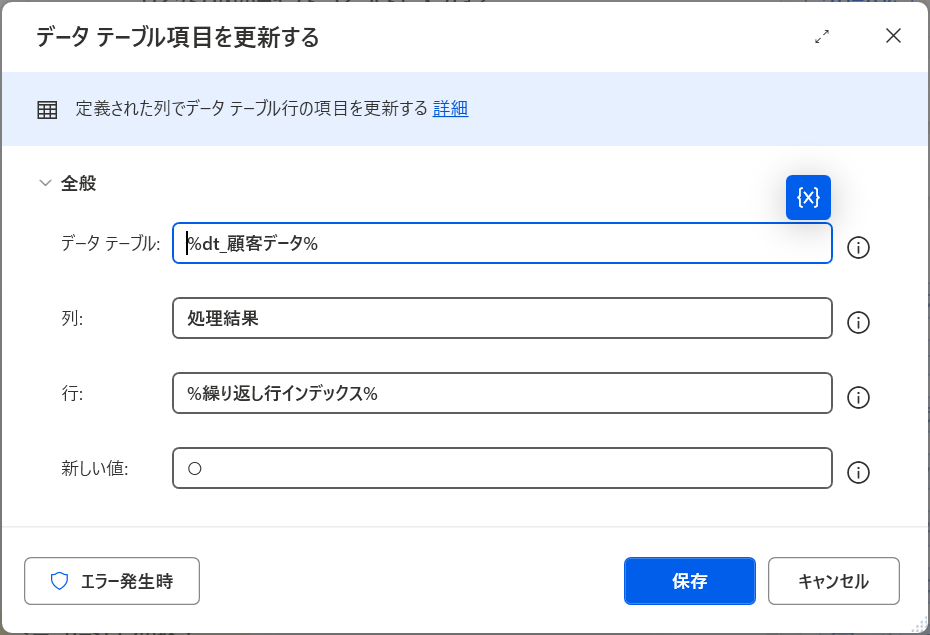Click the データ テーブル項目を更新する title text

[178, 37]
